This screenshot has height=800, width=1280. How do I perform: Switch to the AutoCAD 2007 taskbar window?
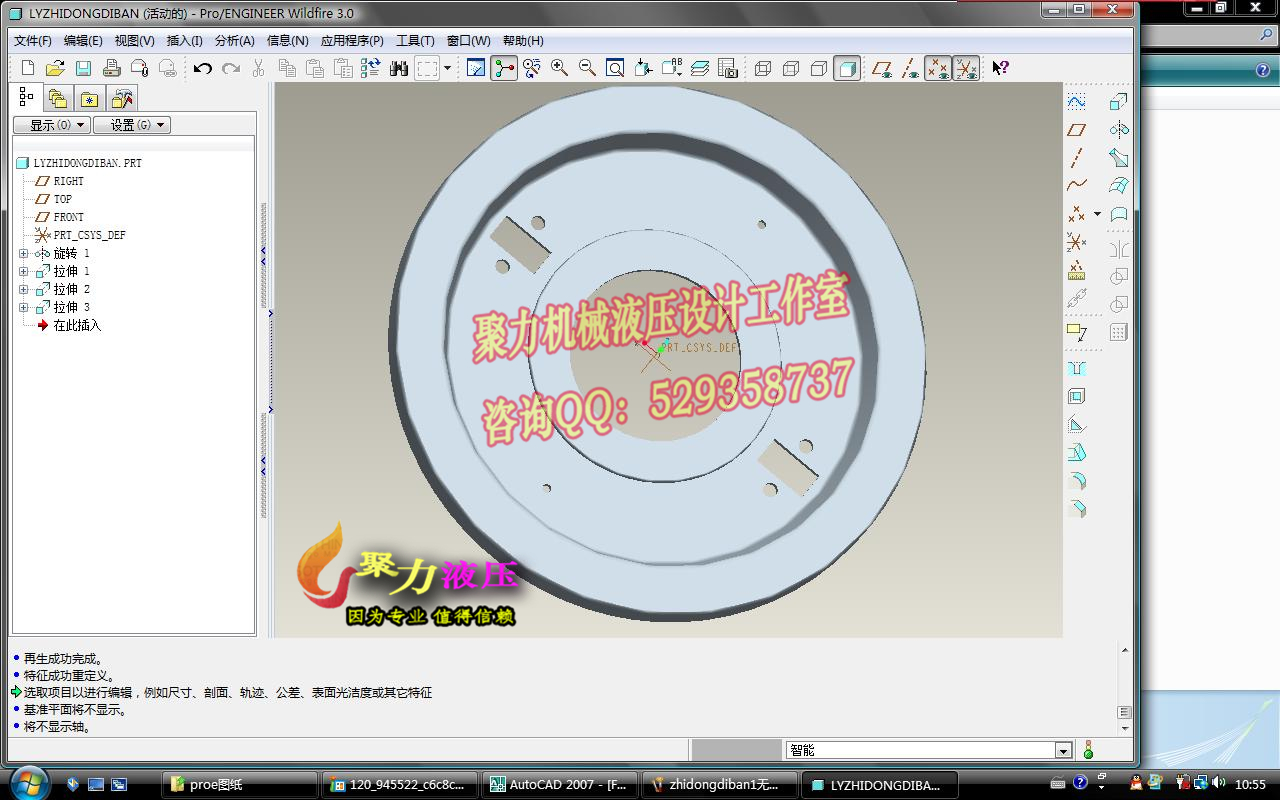[x=558, y=784]
